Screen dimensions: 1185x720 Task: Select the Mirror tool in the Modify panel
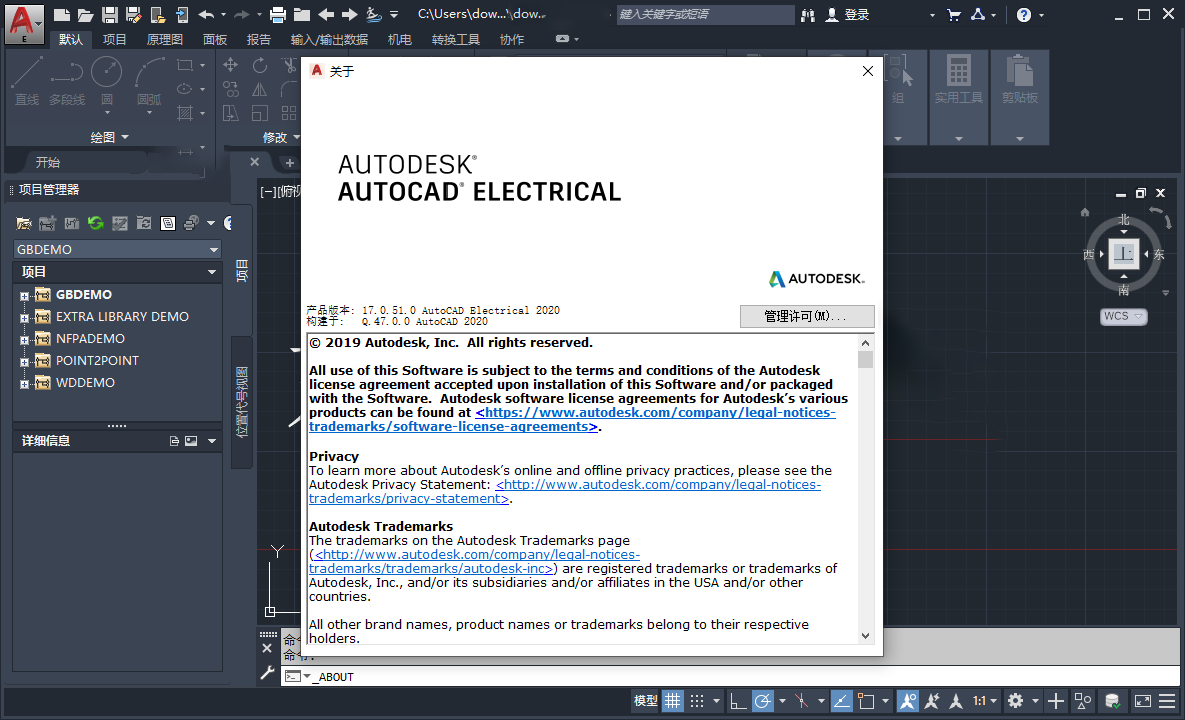[259, 90]
